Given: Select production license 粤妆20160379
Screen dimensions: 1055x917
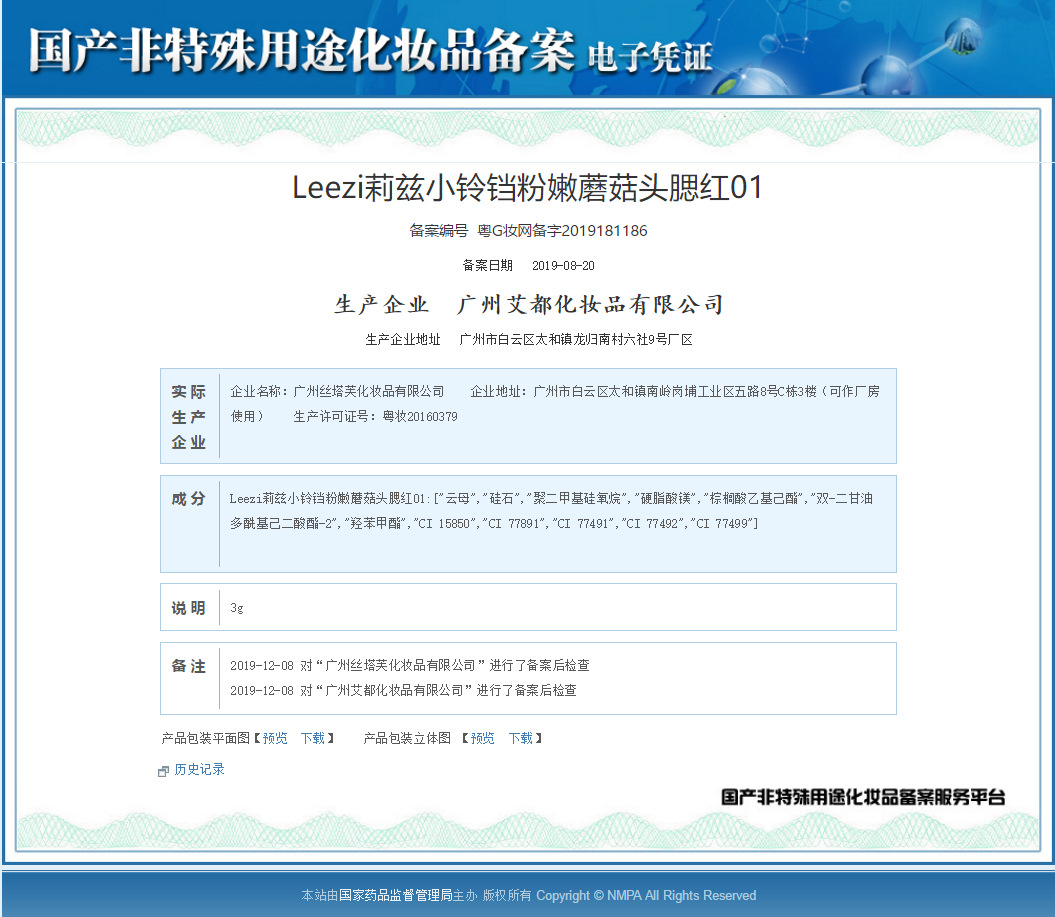Looking at the screenshot, I should tap(420, 416).
